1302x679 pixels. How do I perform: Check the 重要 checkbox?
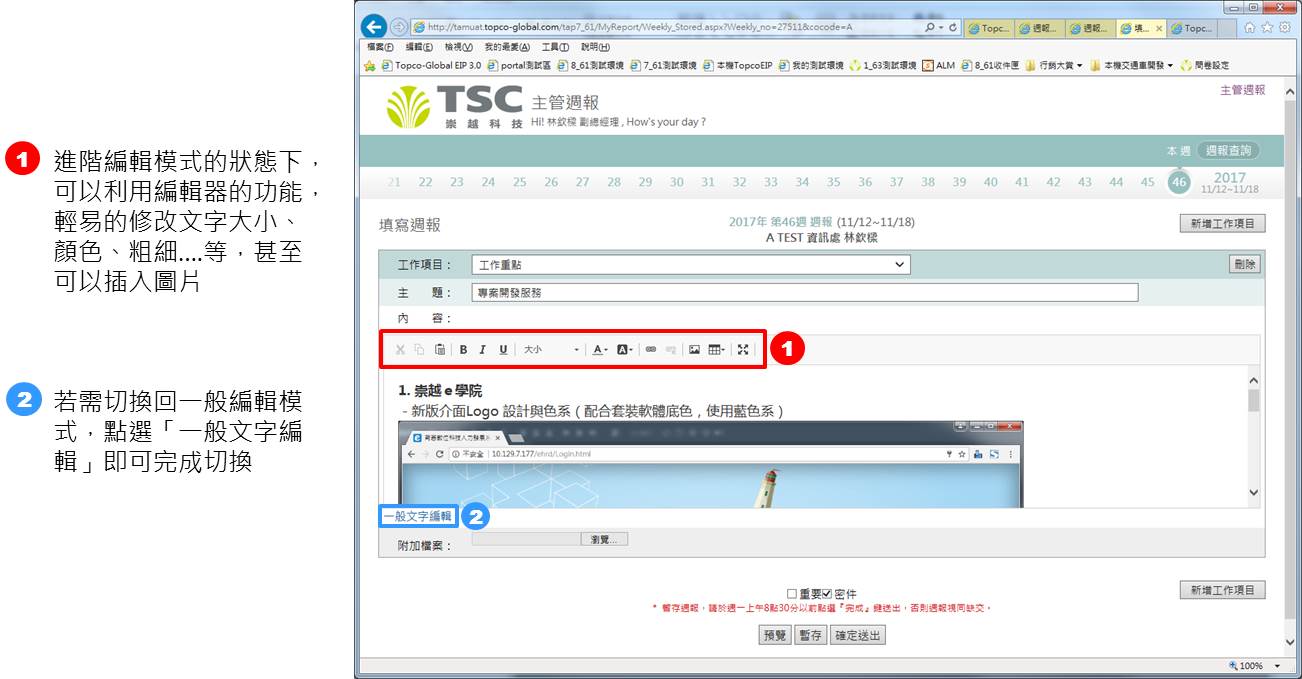792,594
